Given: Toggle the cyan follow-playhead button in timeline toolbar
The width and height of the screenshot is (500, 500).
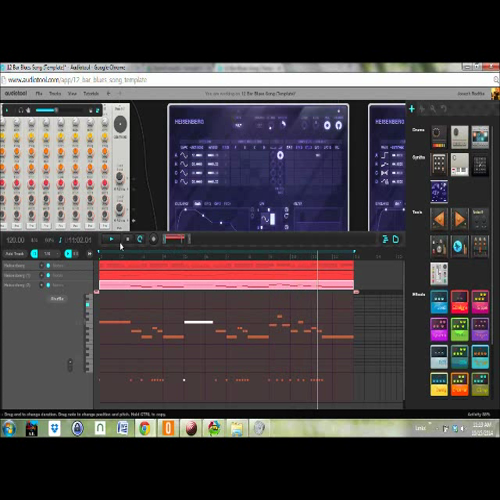Looking at the screenshot, I should tap(68, 254).
